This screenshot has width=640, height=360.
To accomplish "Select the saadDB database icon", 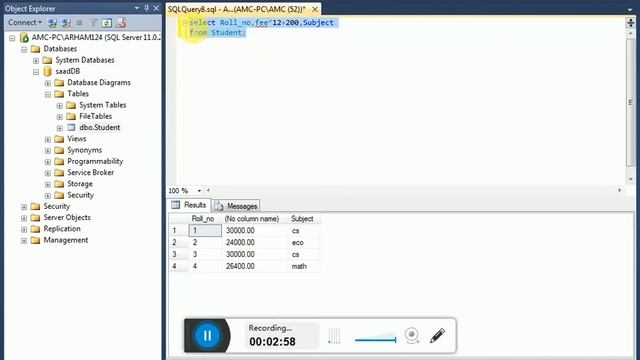I will pos(47,71).
